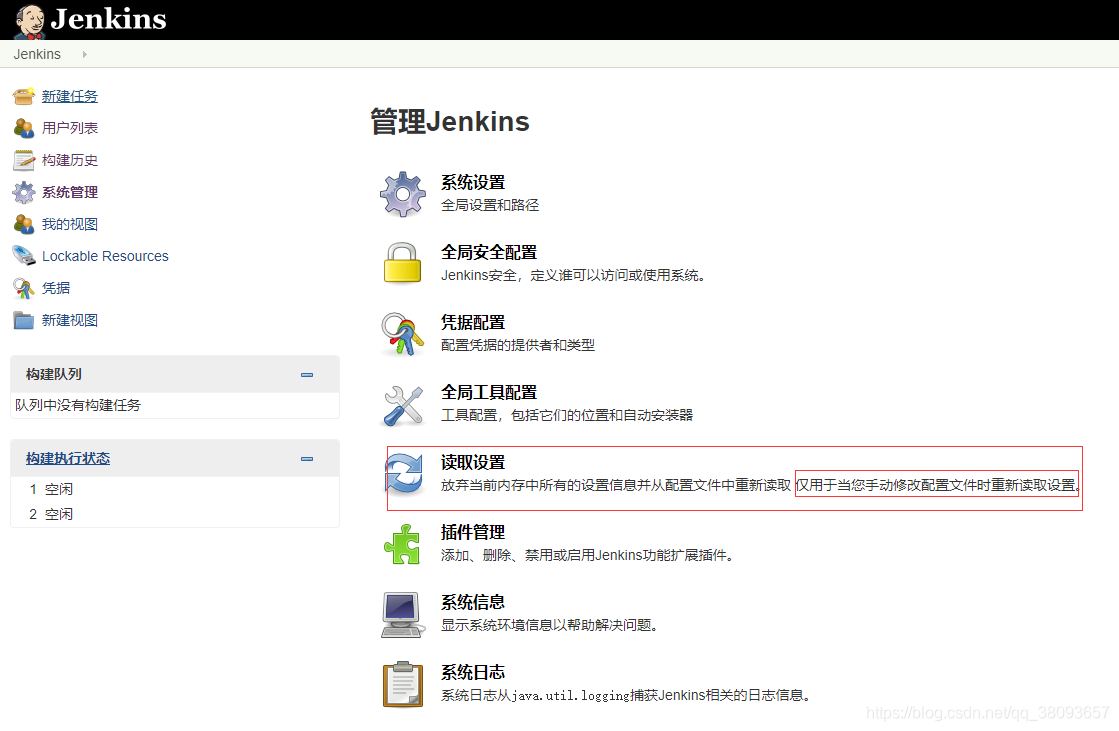1119x731 pixels.
Task: Click the 工具配置 description text
Action: [567, 415]
